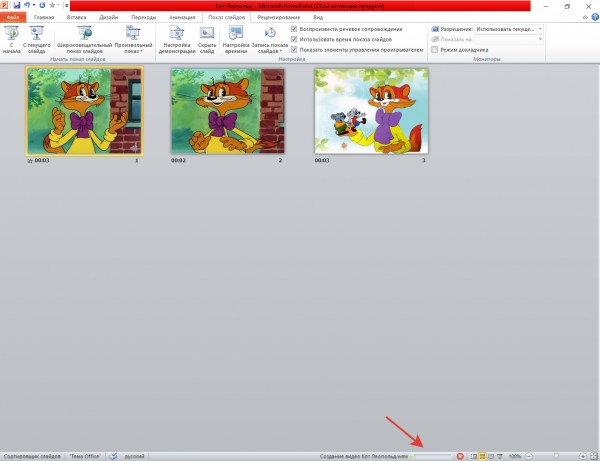Click the zoom in plus button

pos(583,456)
